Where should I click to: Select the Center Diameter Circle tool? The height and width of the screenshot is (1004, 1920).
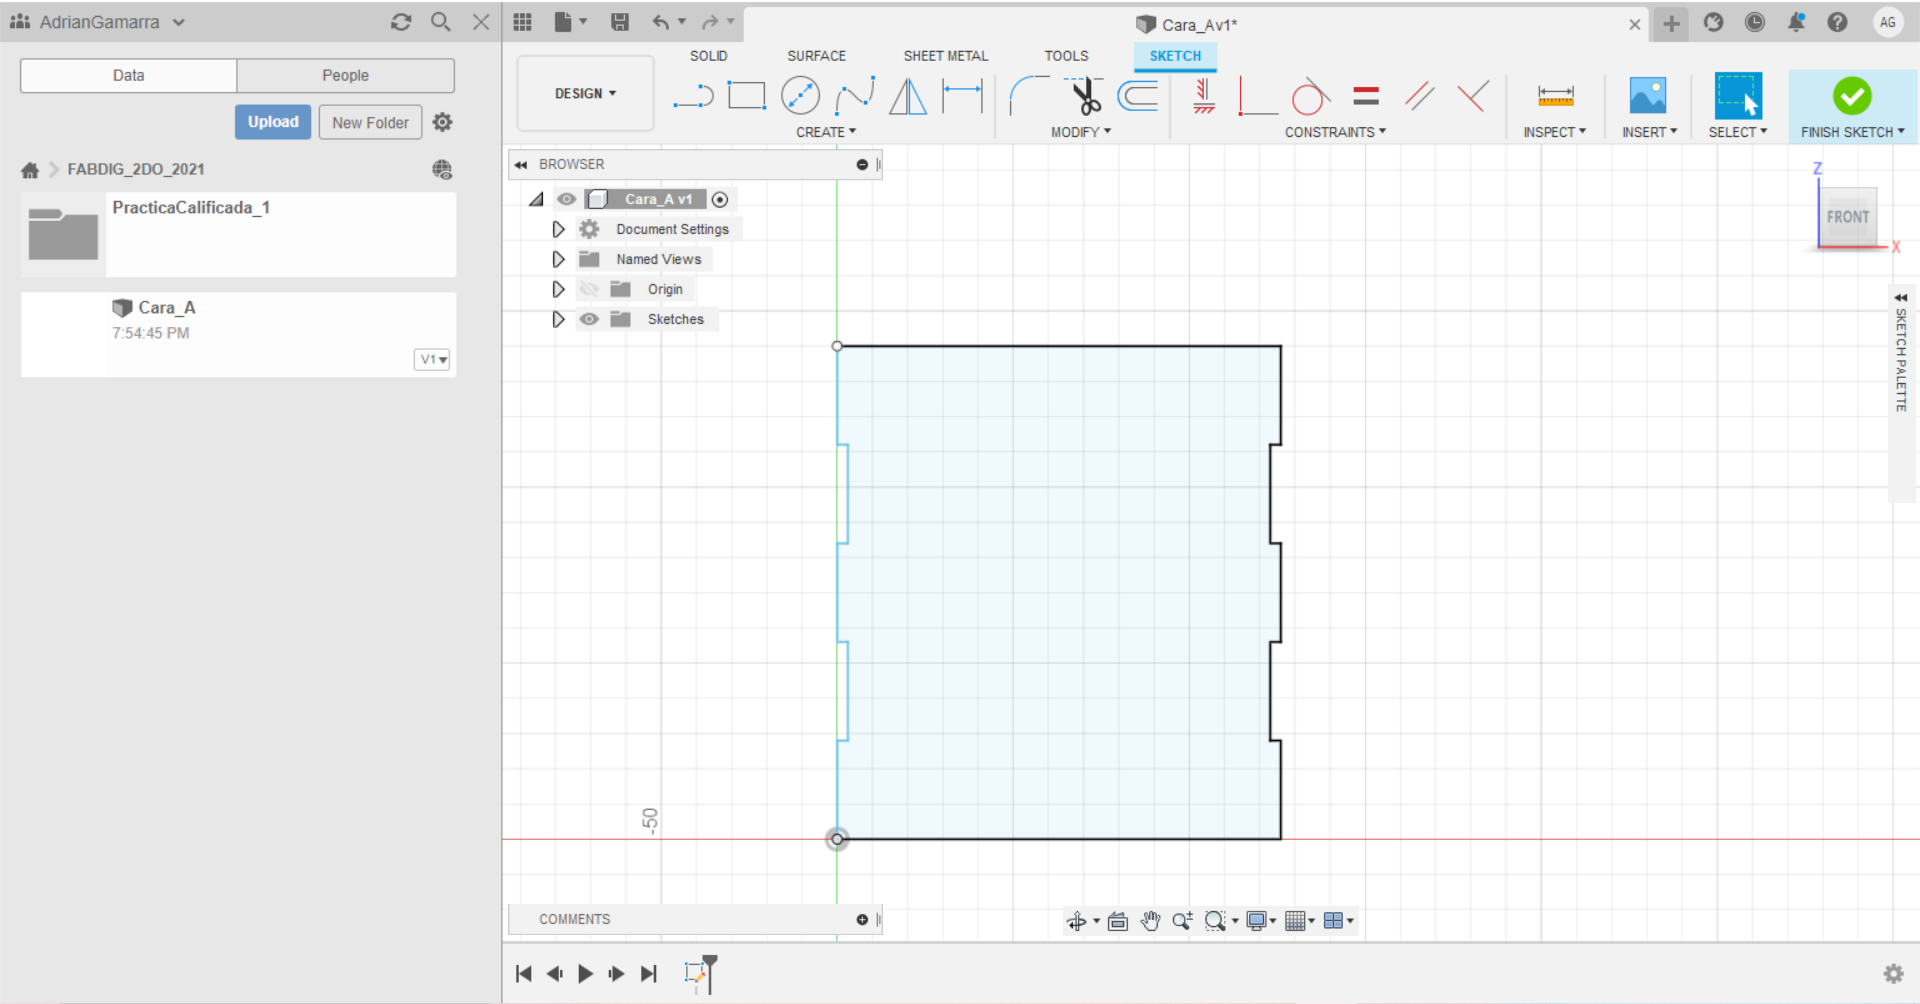coord(800,96)
